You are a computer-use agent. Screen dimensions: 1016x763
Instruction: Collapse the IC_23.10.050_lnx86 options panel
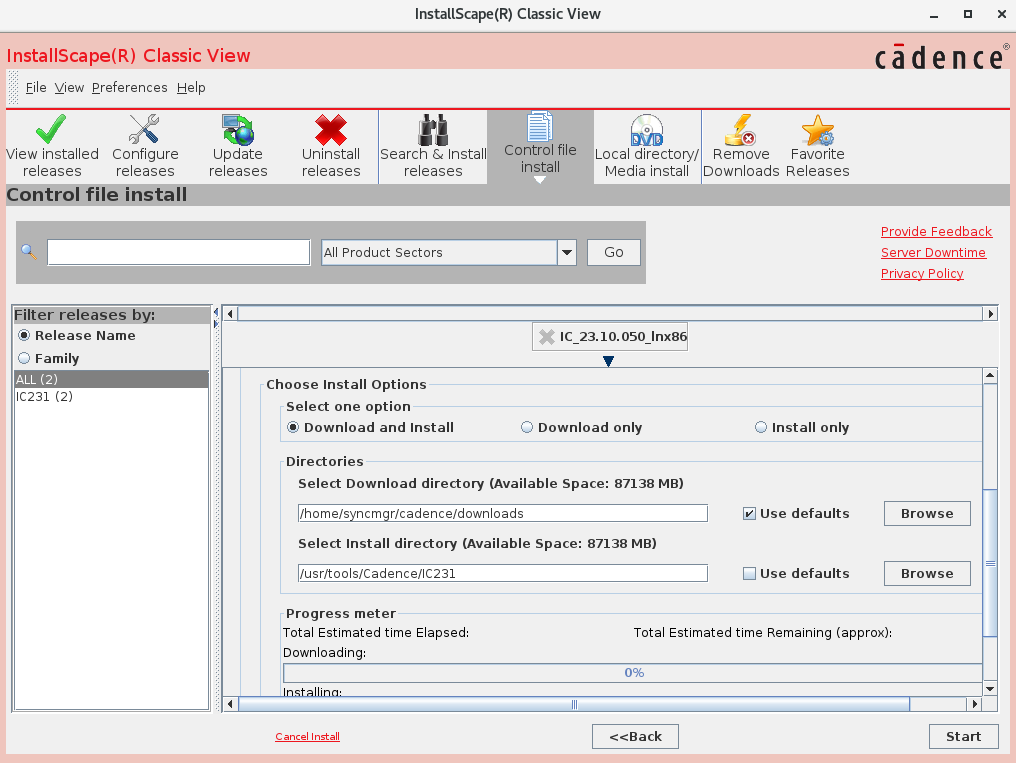pyautogui.click(x=608, y=361)
